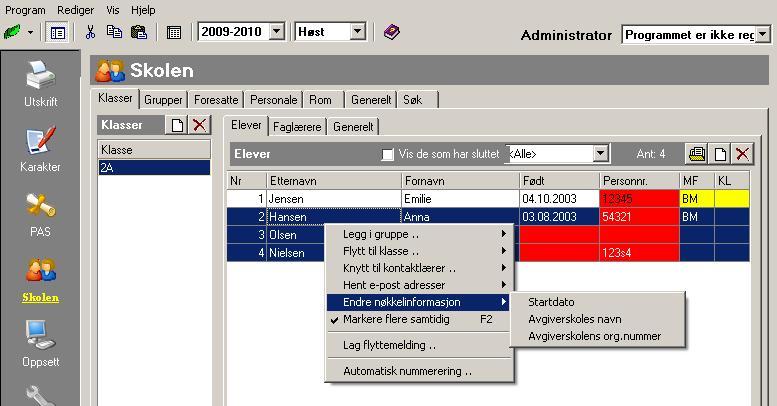The height and width of the screenshot is (406, 777).
Task: Toggle 'Vis de som har sluttet' checkbox
Action: coord(388,154)
